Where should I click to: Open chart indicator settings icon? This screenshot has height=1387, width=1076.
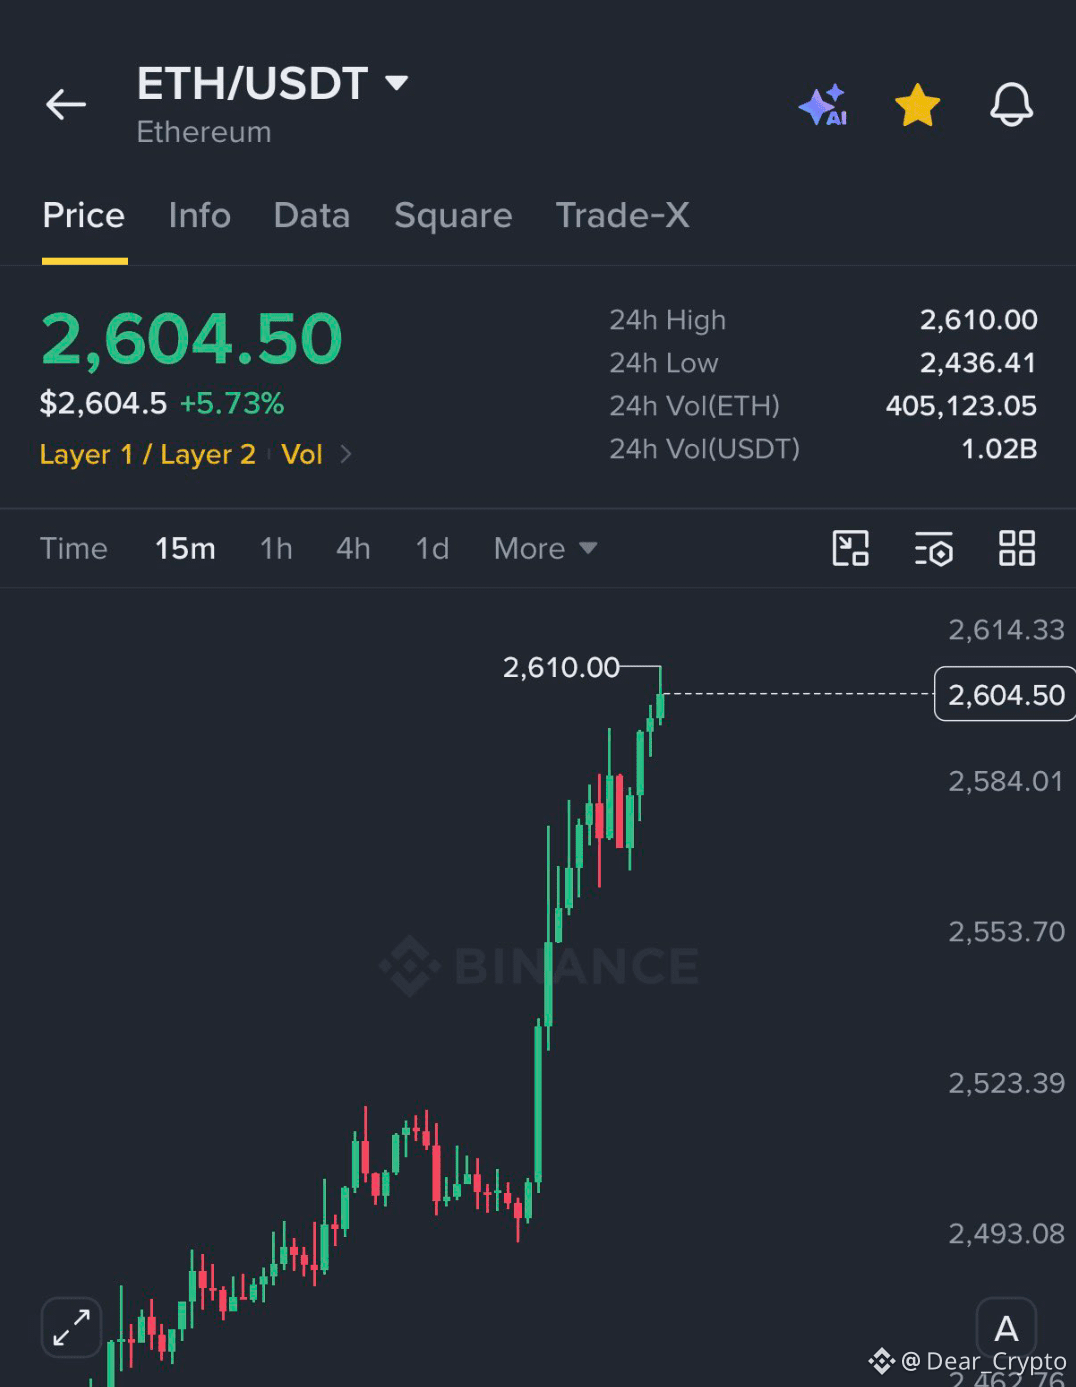pyautogui.click(x=934, y=548)
